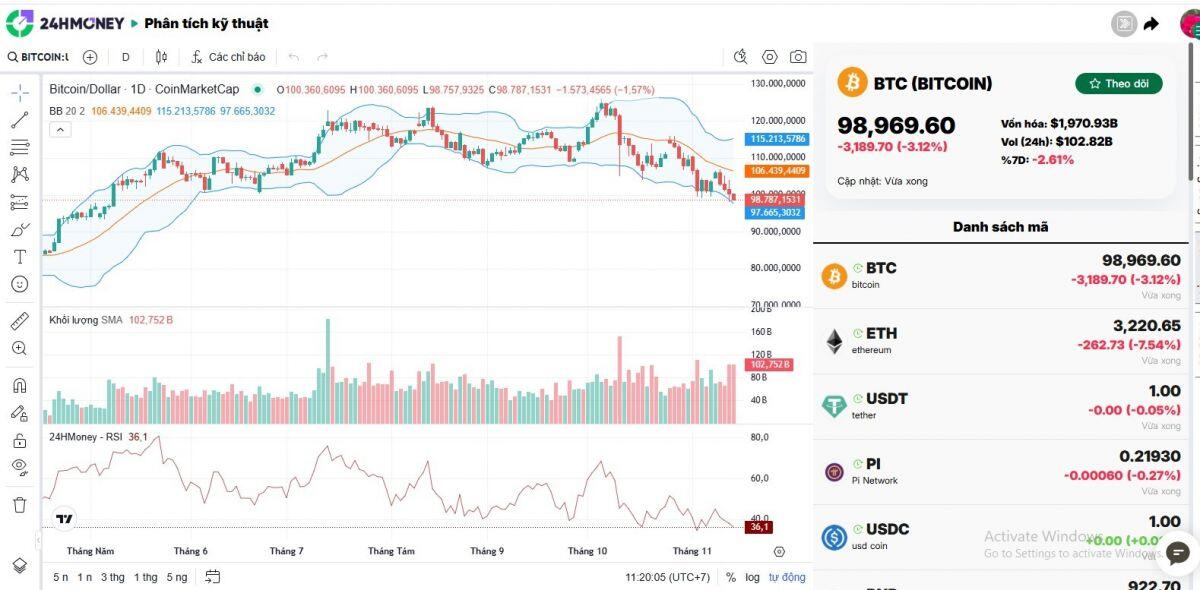The width and height of the screenshot is (1200, 590).
Task: Select the trend line drawing tool
Action: (x=19, y=120)
